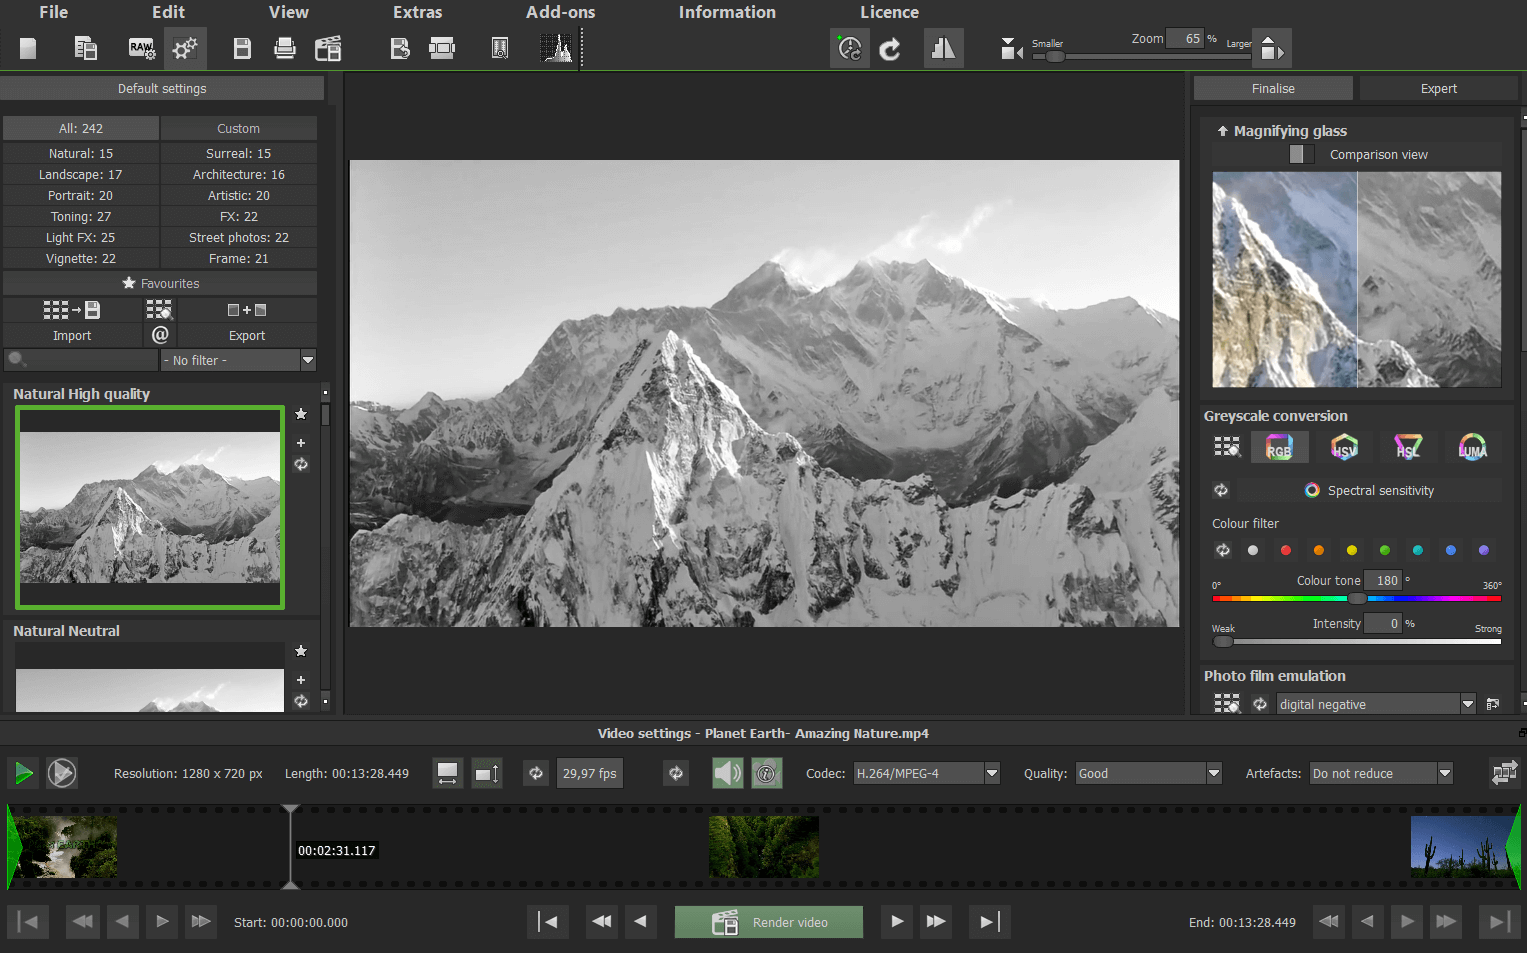
Task: Filter presets by Street photos: 22
Action: pos(239,237)
